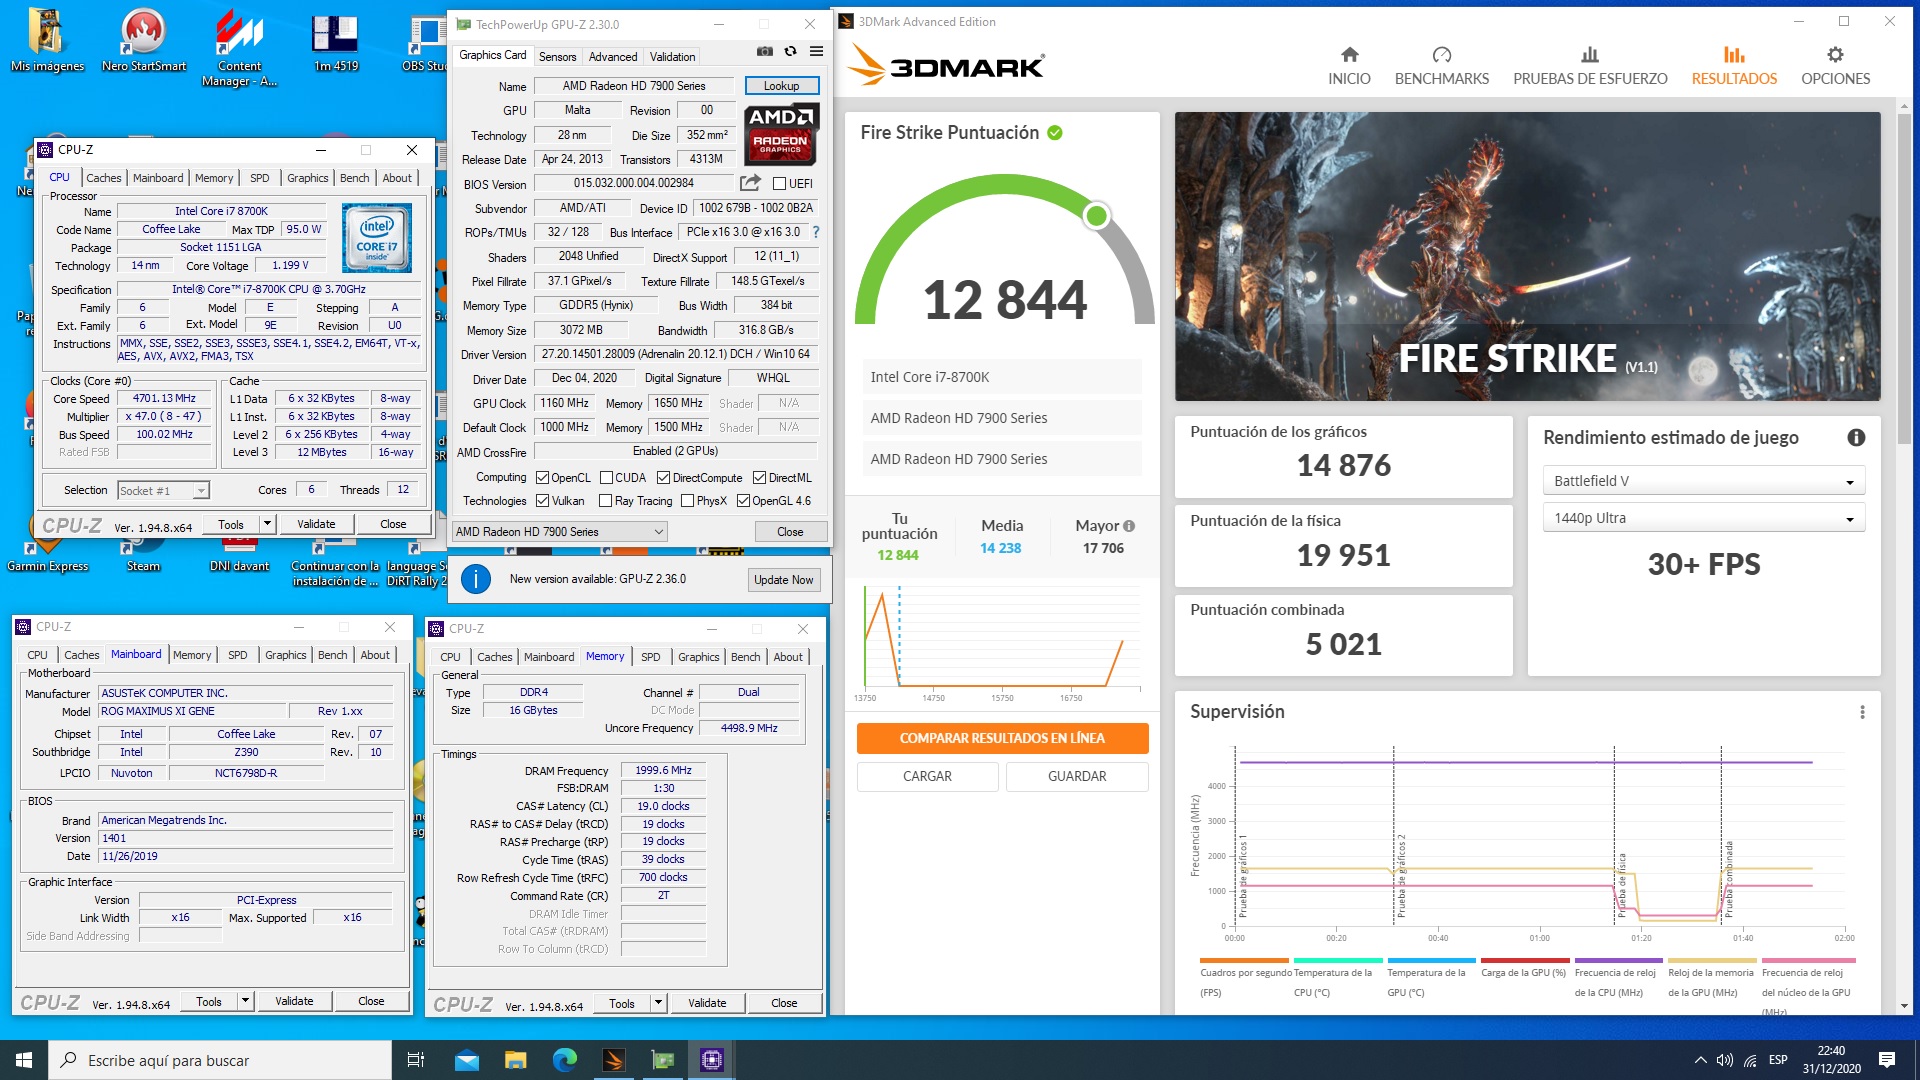Click Update Now in GPU-Z
The image size is (1920, 1080).
click(784, 580)
